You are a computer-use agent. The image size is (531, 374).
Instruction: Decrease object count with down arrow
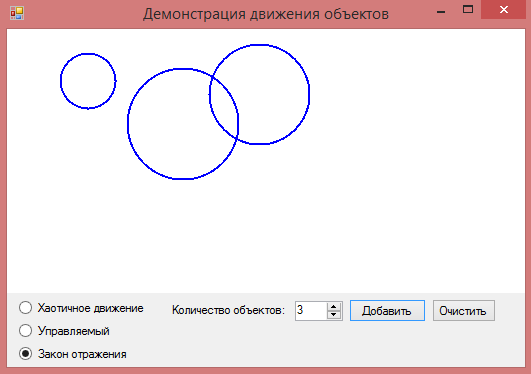(334, 314)
